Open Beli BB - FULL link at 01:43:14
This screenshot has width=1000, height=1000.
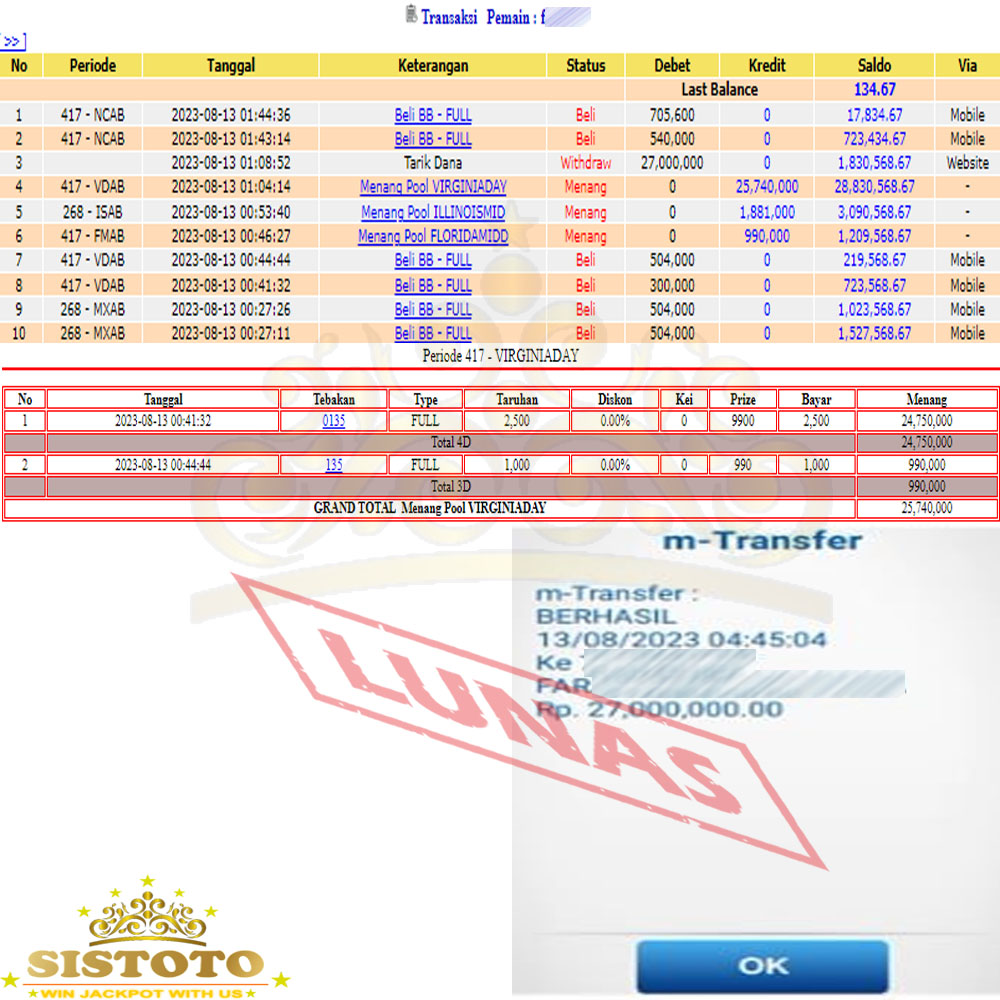click(x=433, y=139)
